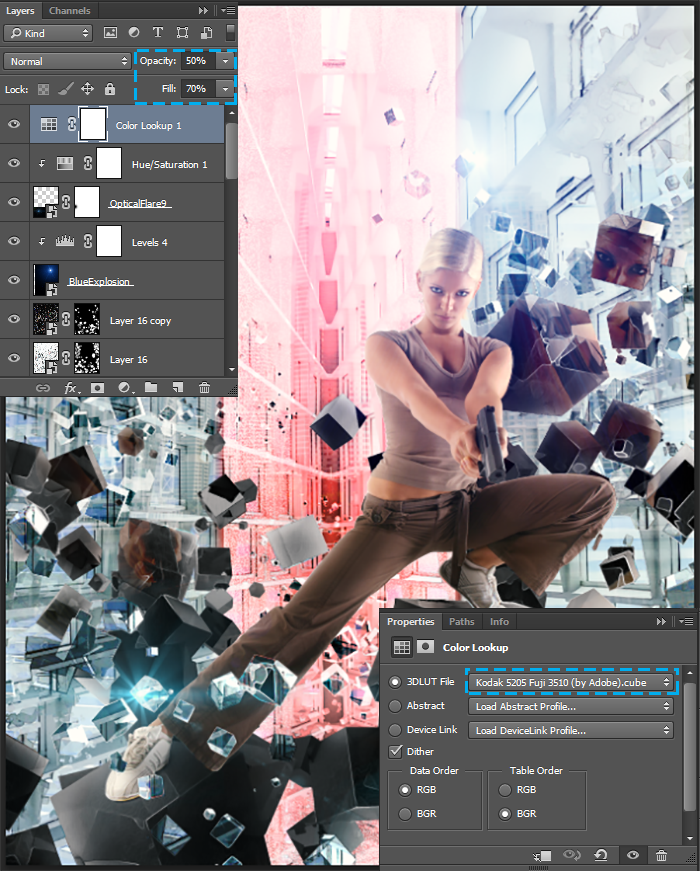Lock image pixels brush icon
This screenshot has width=700, height=871.
point(66,89)
